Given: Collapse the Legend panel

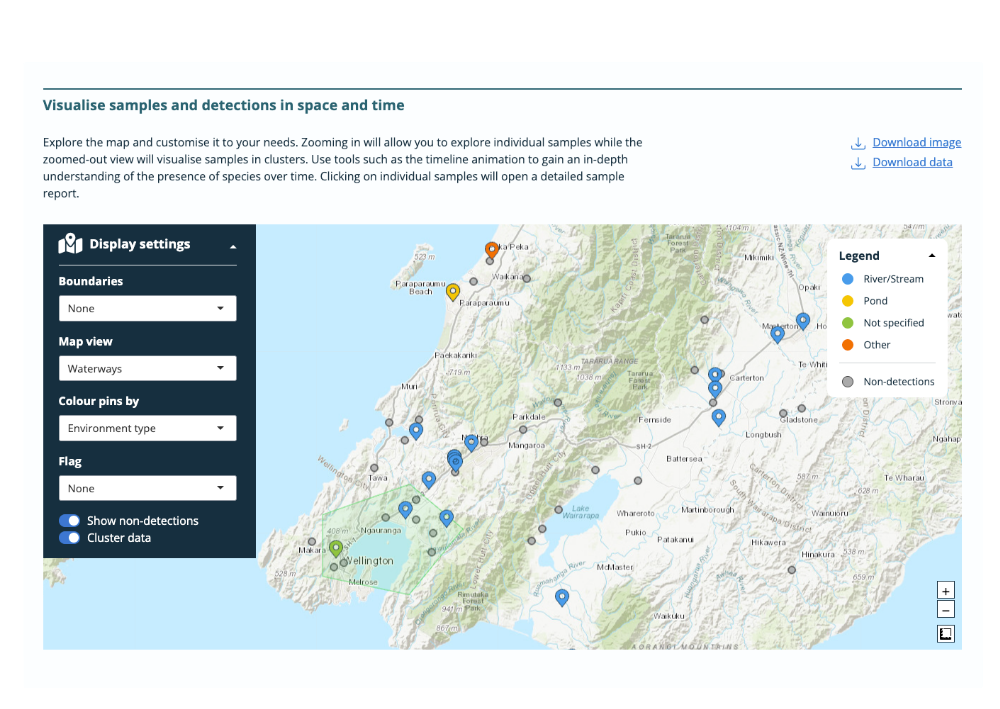Looking at the screenshot, I should [x=932, y=256].
